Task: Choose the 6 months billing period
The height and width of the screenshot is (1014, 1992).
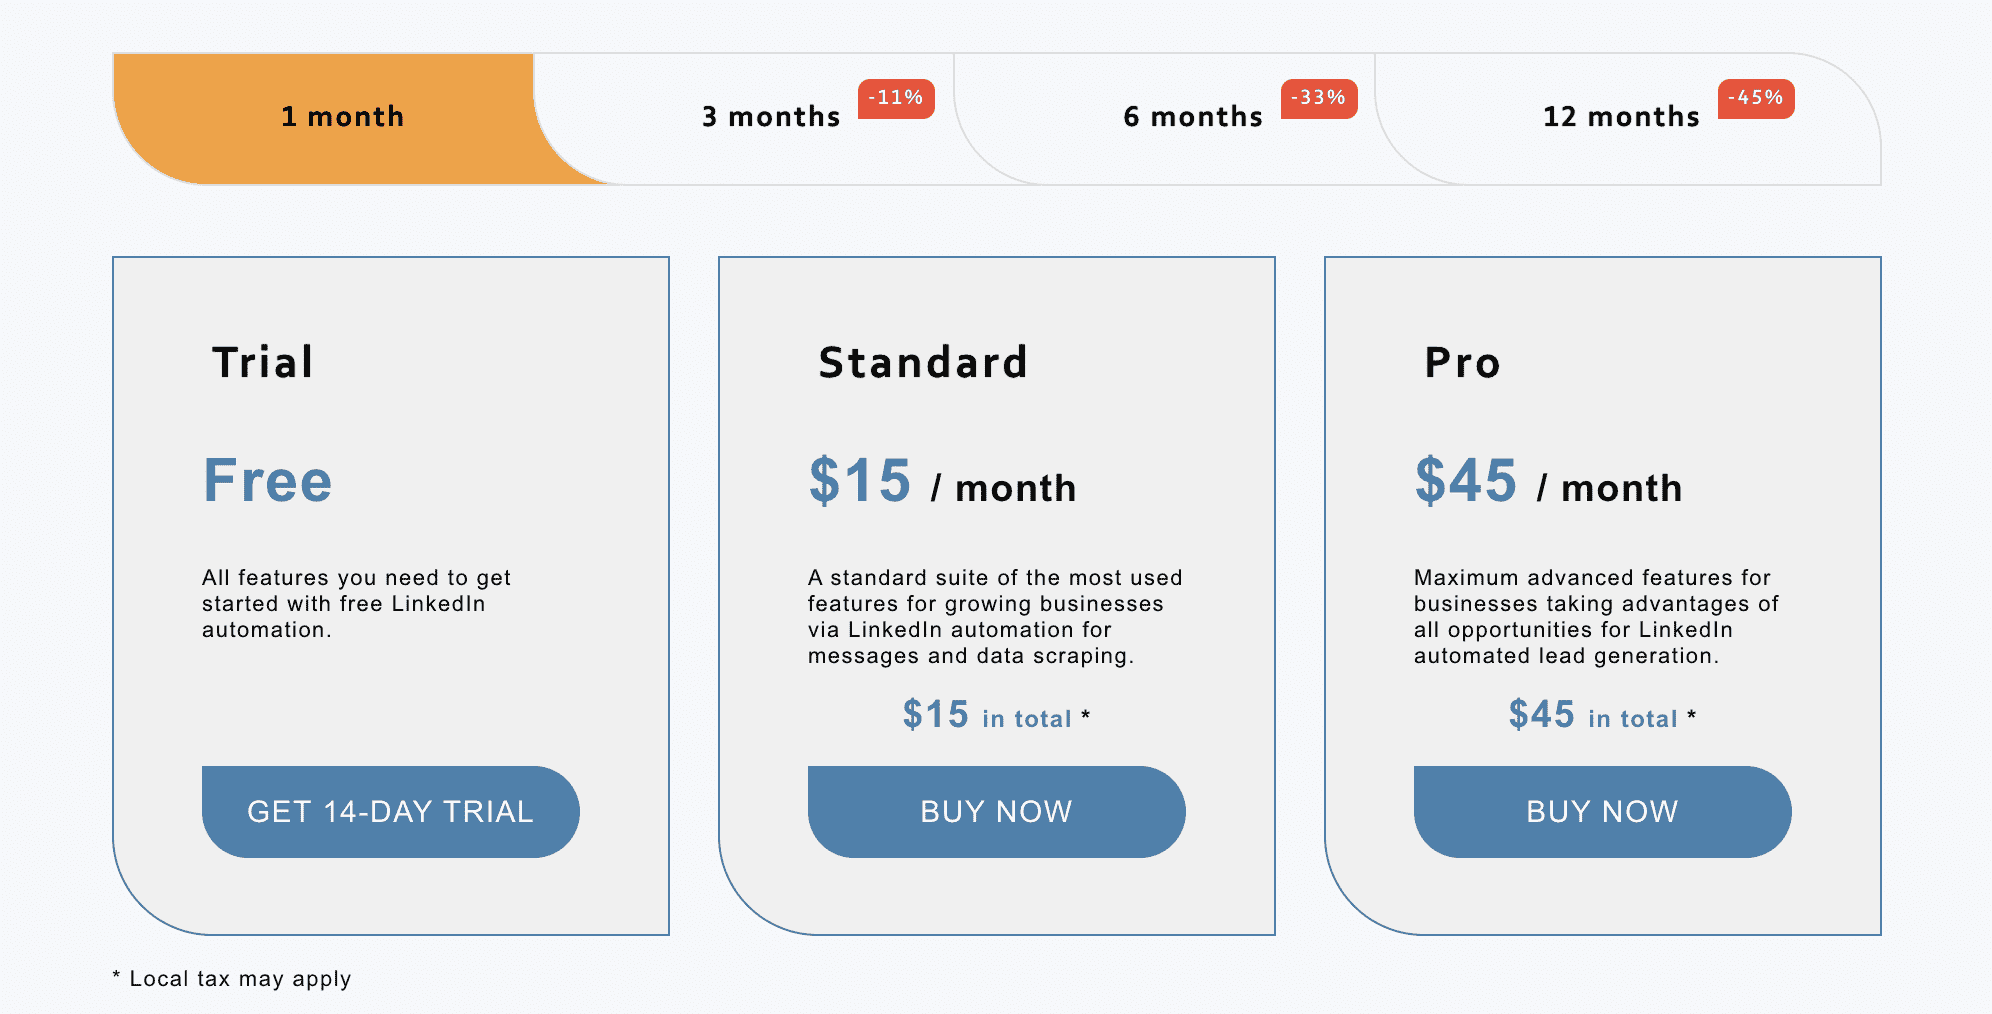Action: click(1192, 117)
